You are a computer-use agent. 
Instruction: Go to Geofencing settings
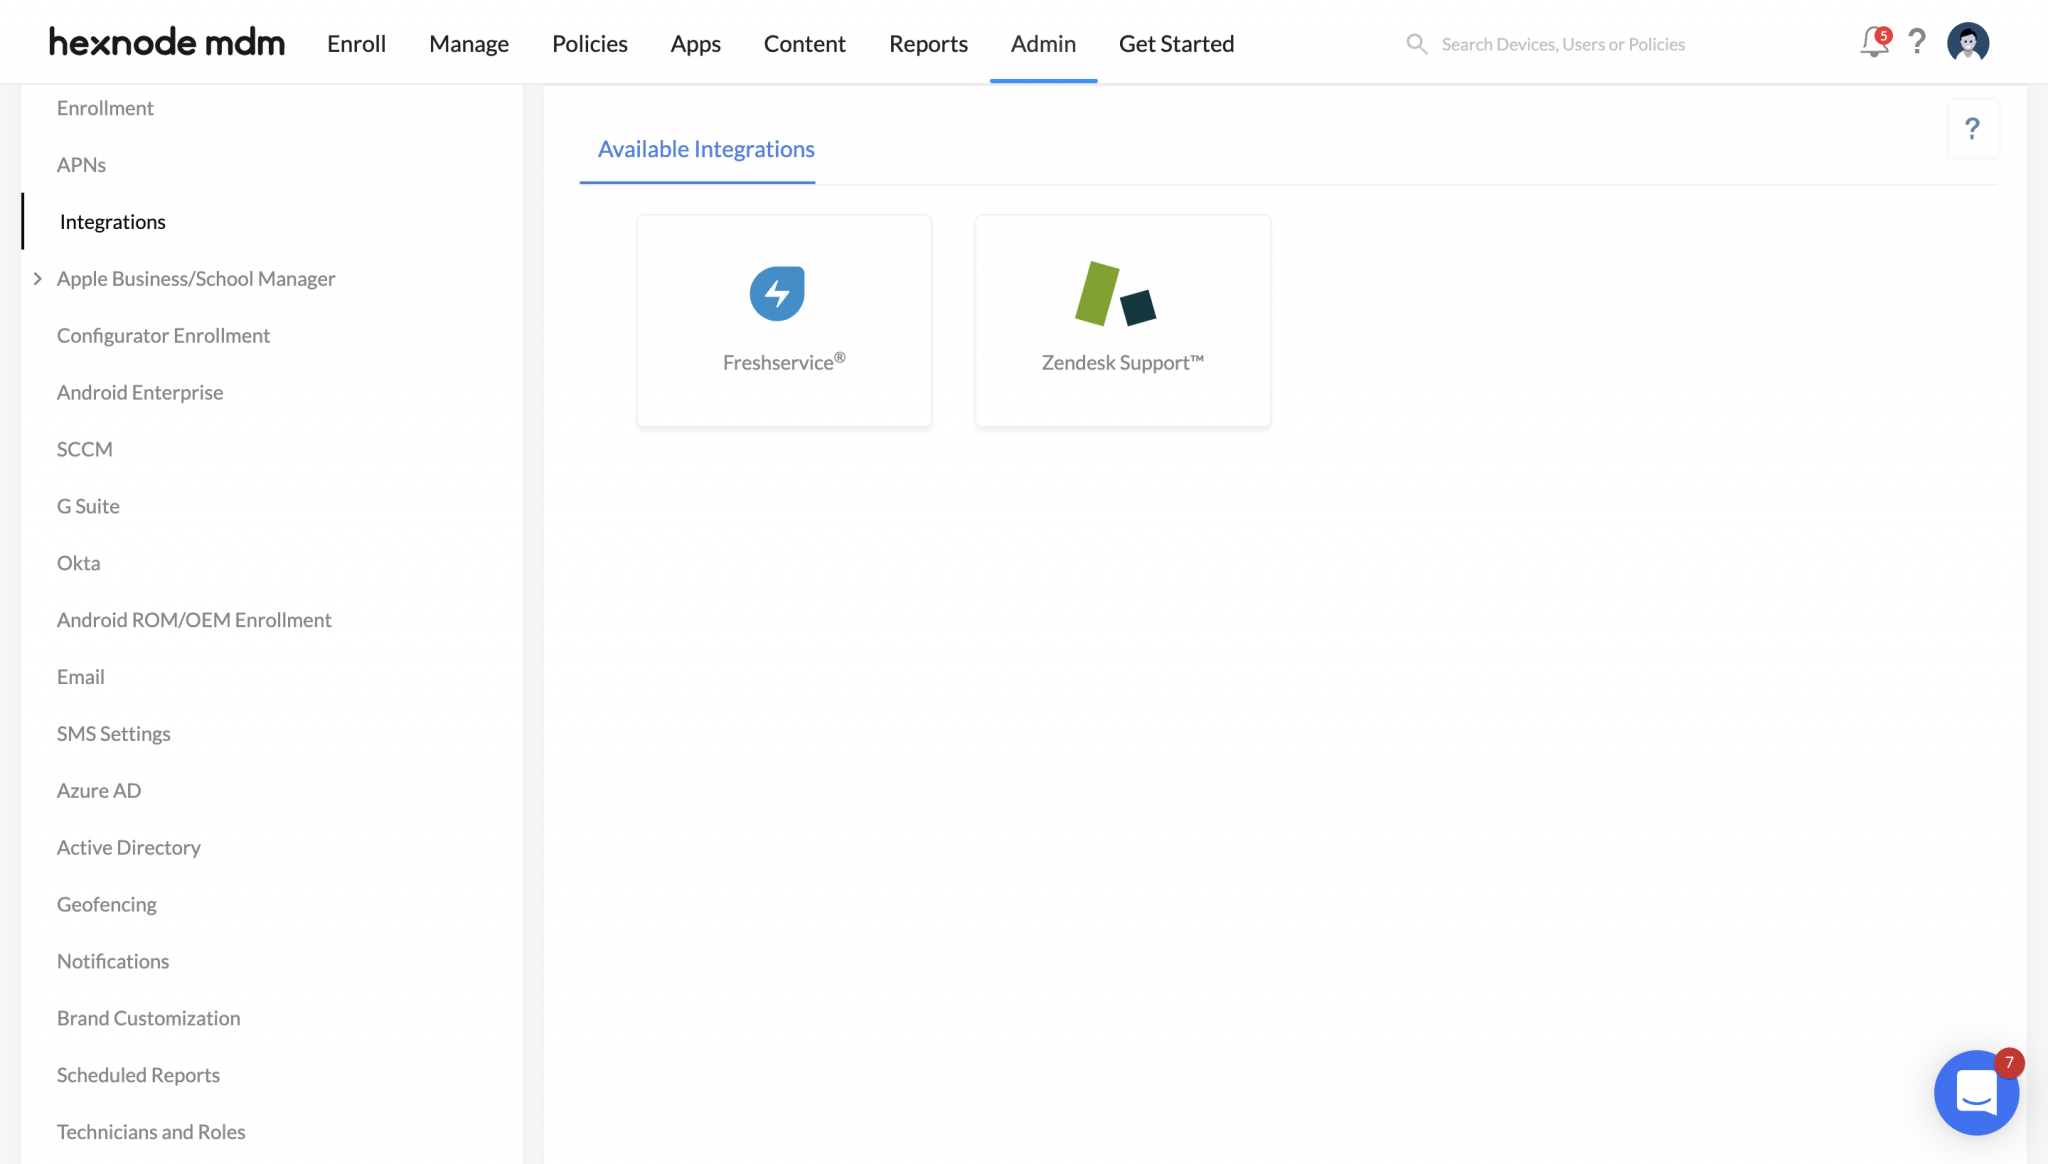click(106, 904)
